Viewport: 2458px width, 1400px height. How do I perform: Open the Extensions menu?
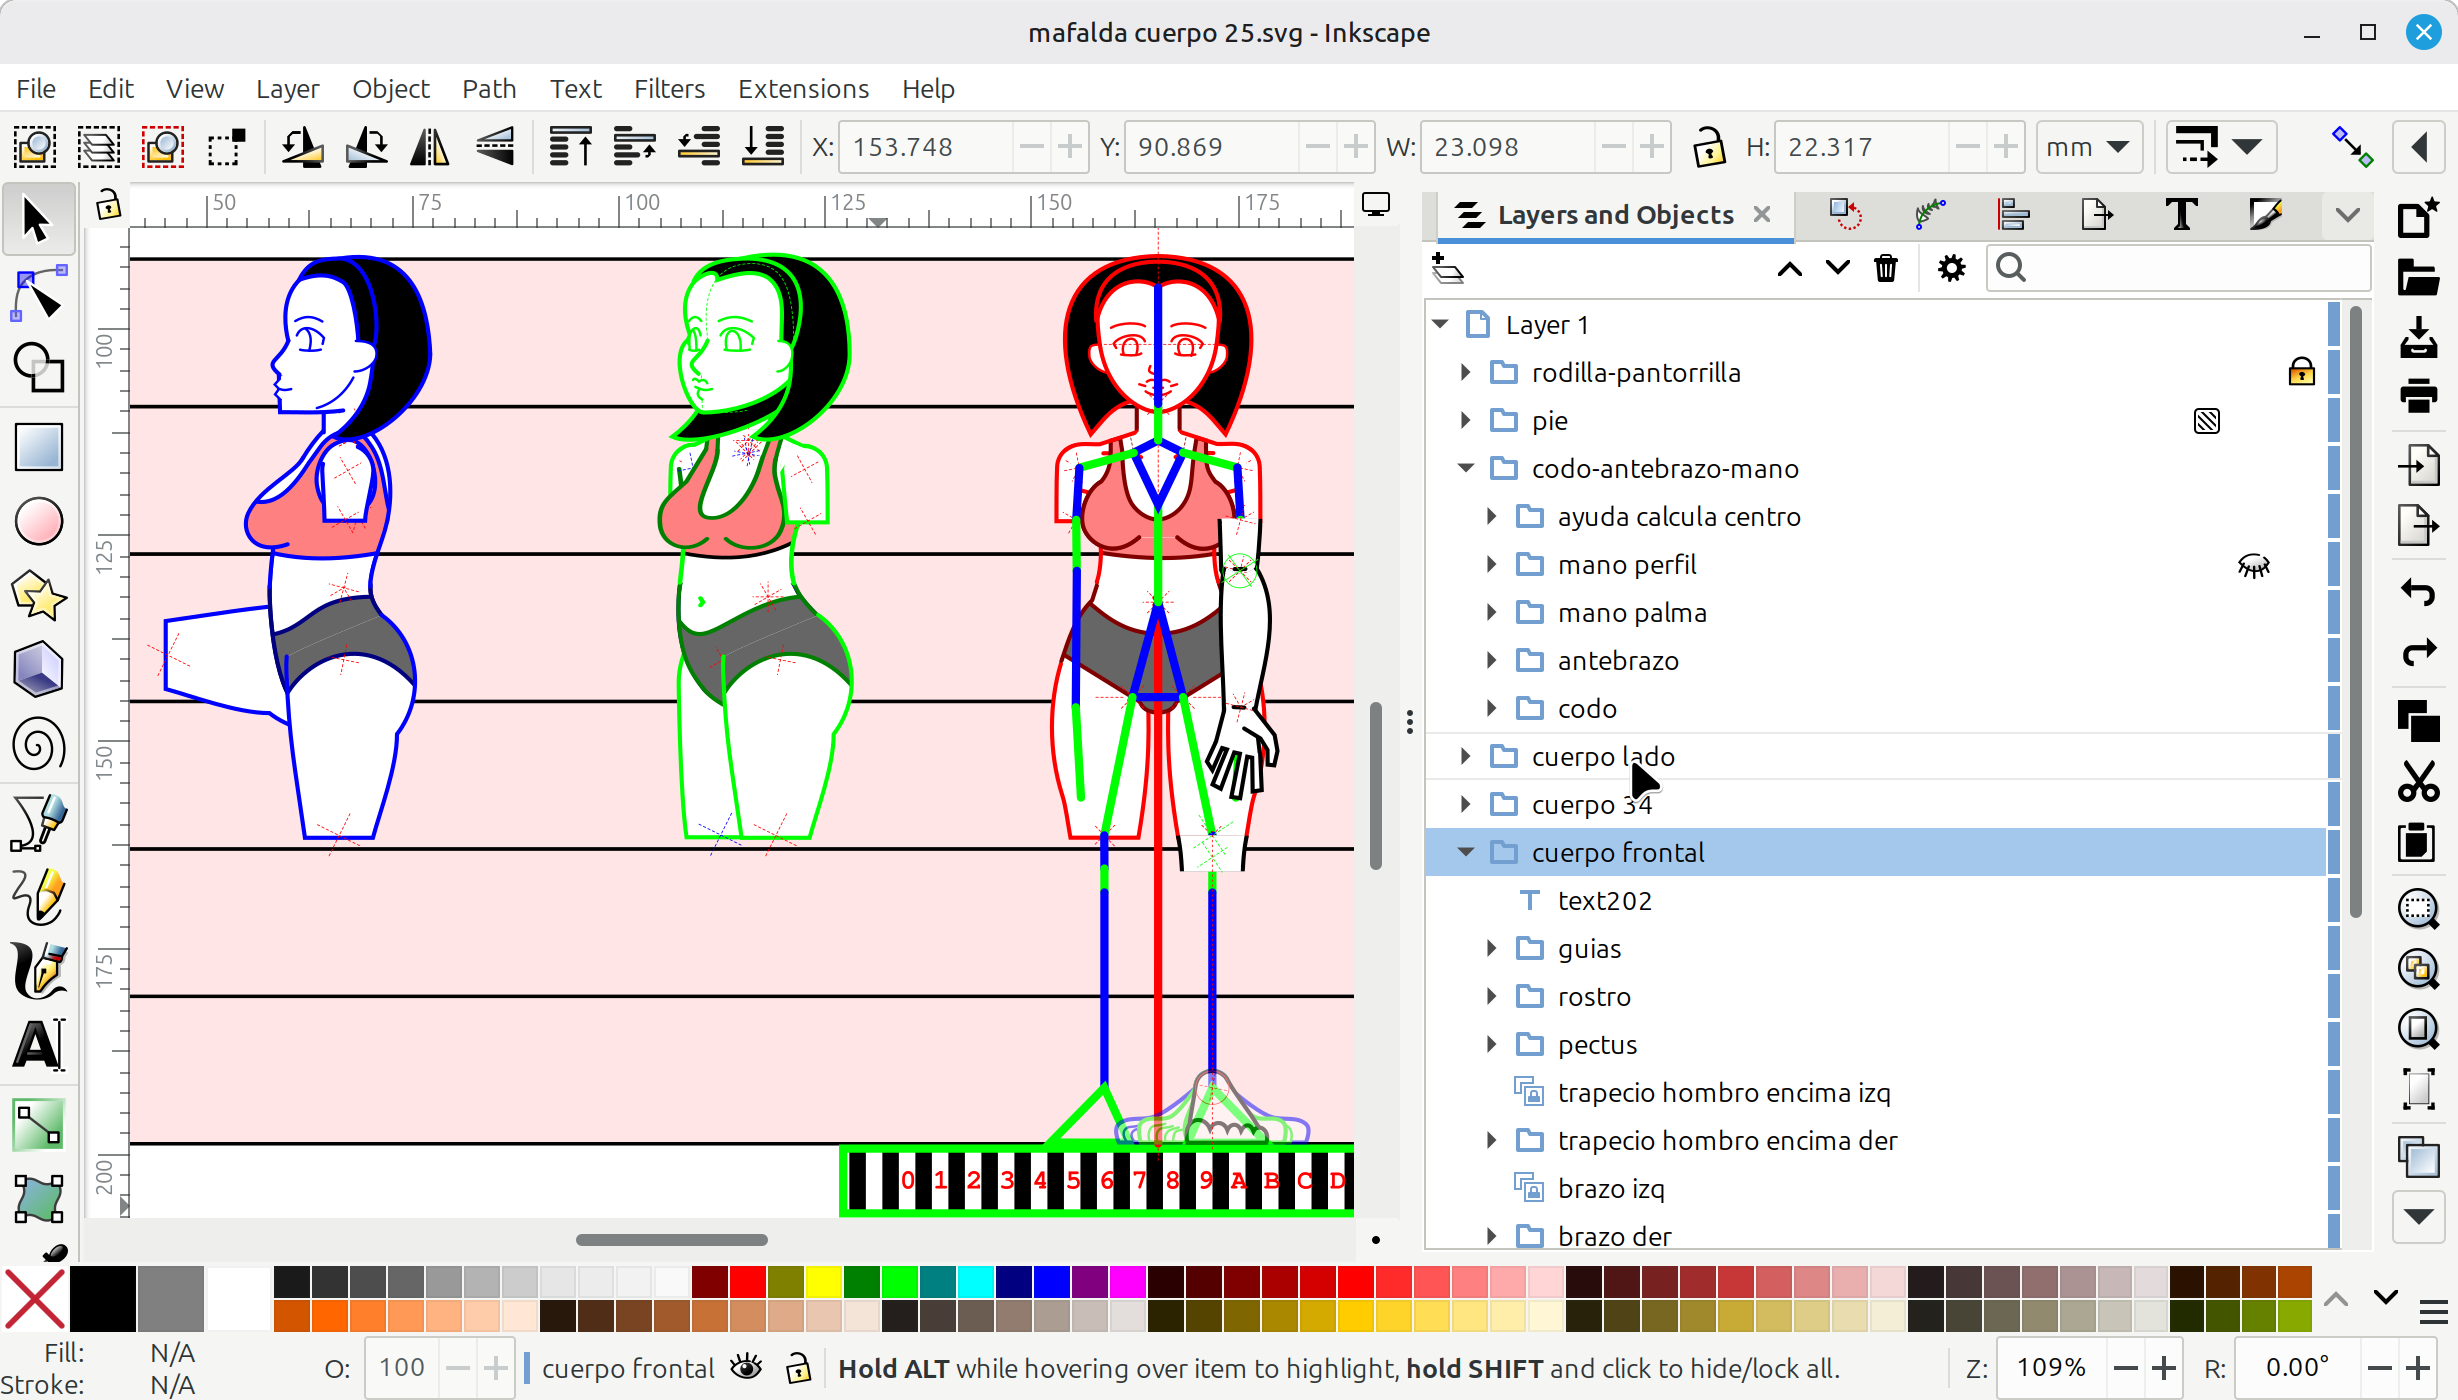(803, 89)
